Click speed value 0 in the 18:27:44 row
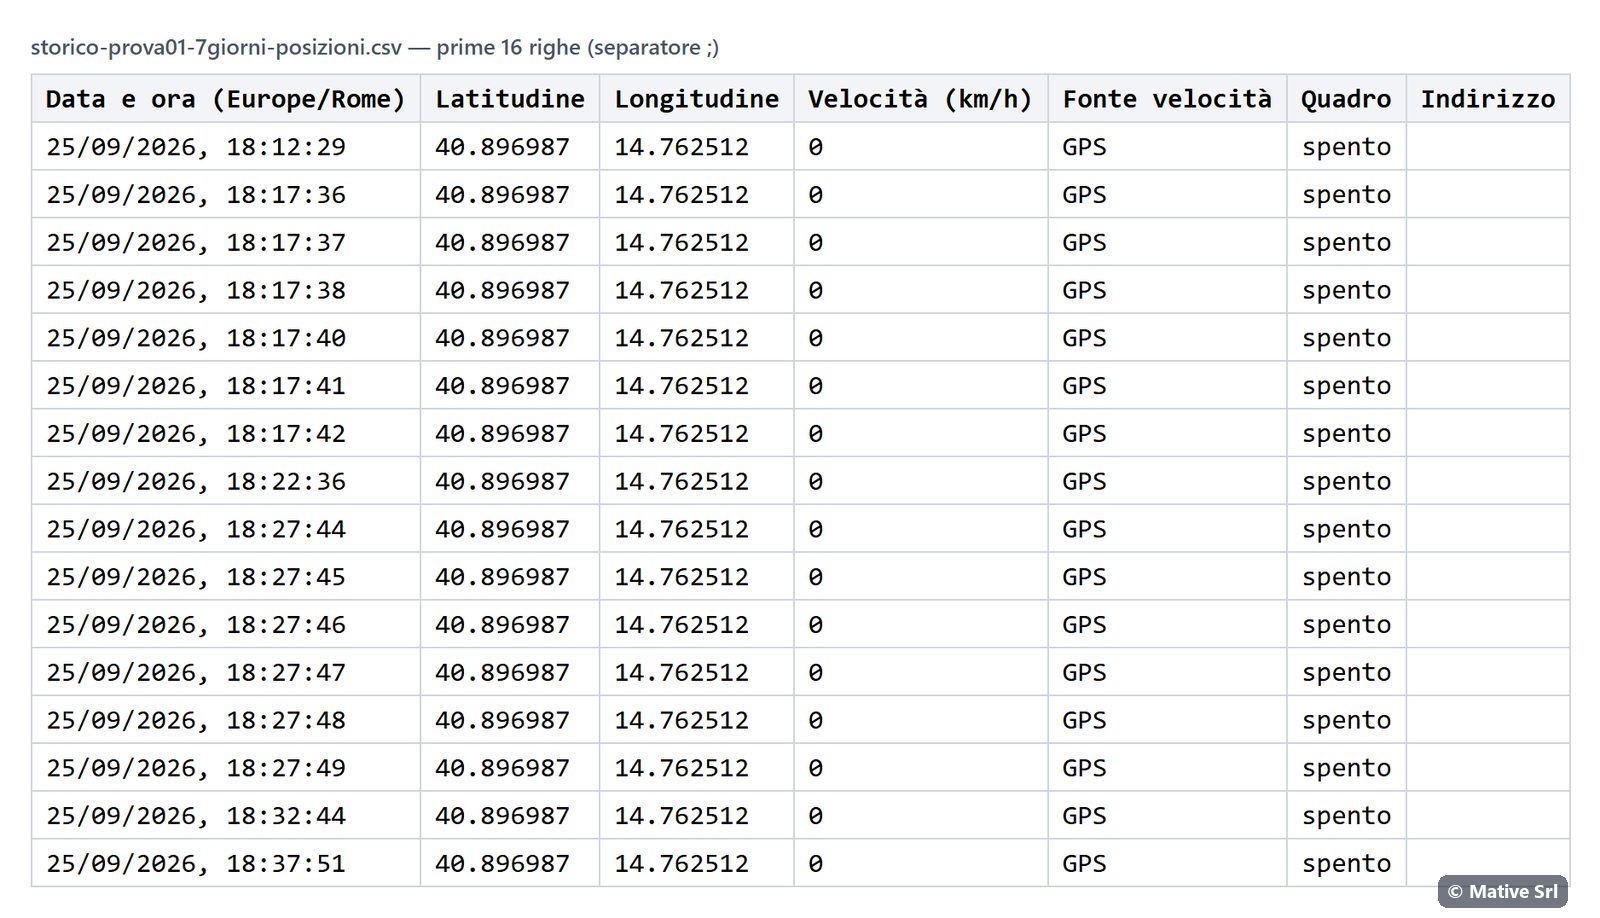1600x918 pixels. 816,529
